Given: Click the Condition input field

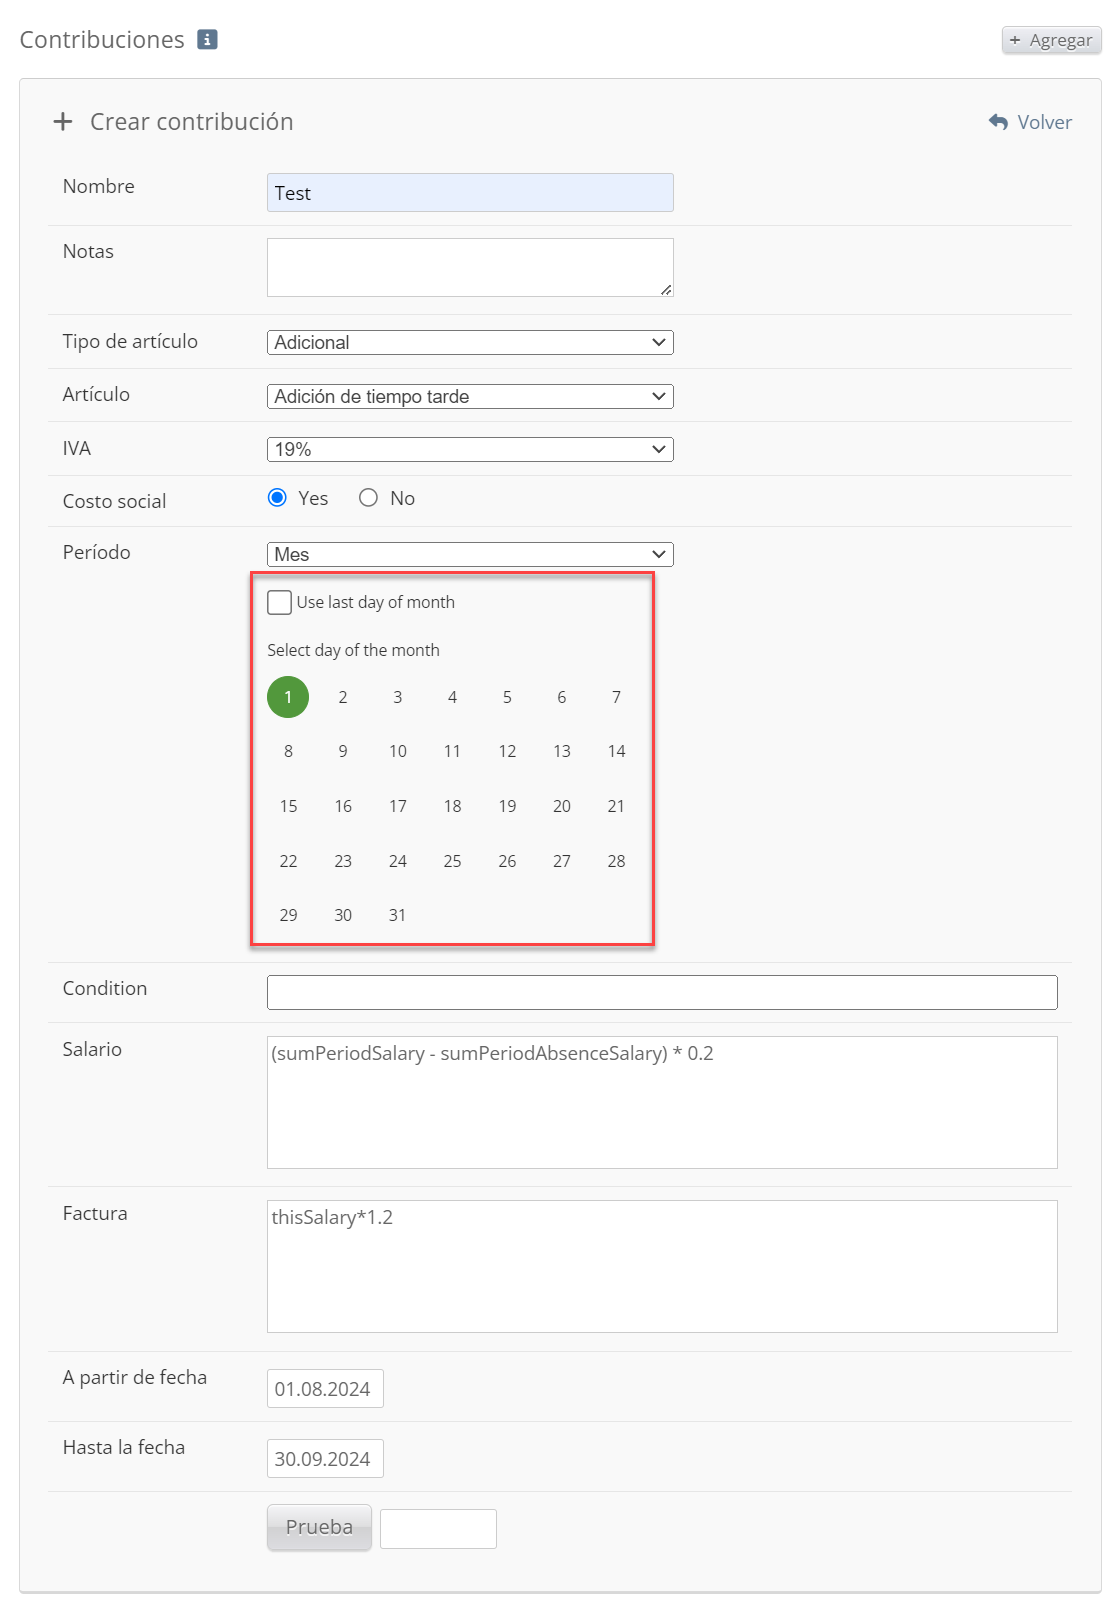Looking at the screenshot, I should tap(662, 992).
